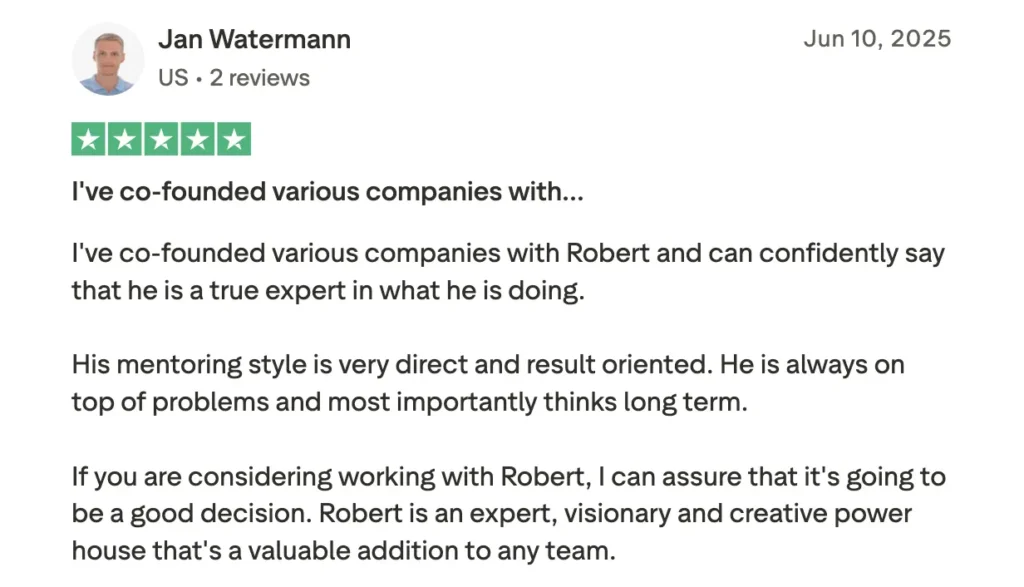Image resolution: width=1024 pixels, height=587 pixels.
Task: Click the Jun 10, 2025 review date
Action: pos(877,39)
